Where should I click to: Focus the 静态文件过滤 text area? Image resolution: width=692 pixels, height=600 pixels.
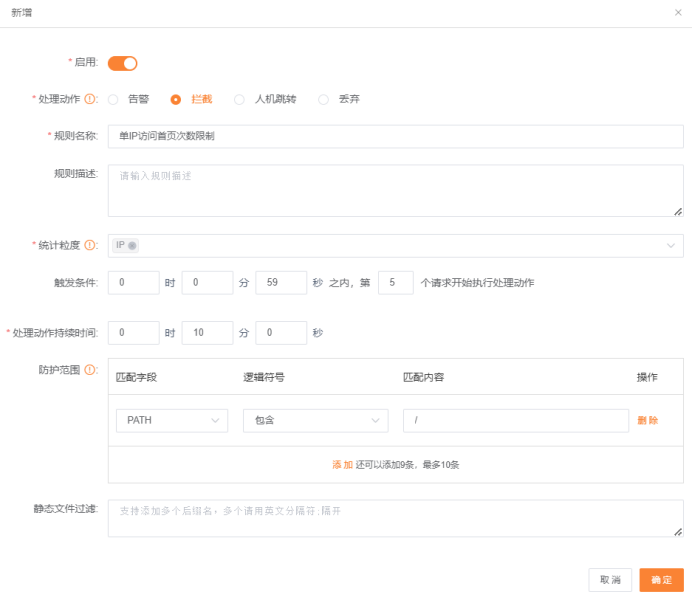[x=395, y=518]
